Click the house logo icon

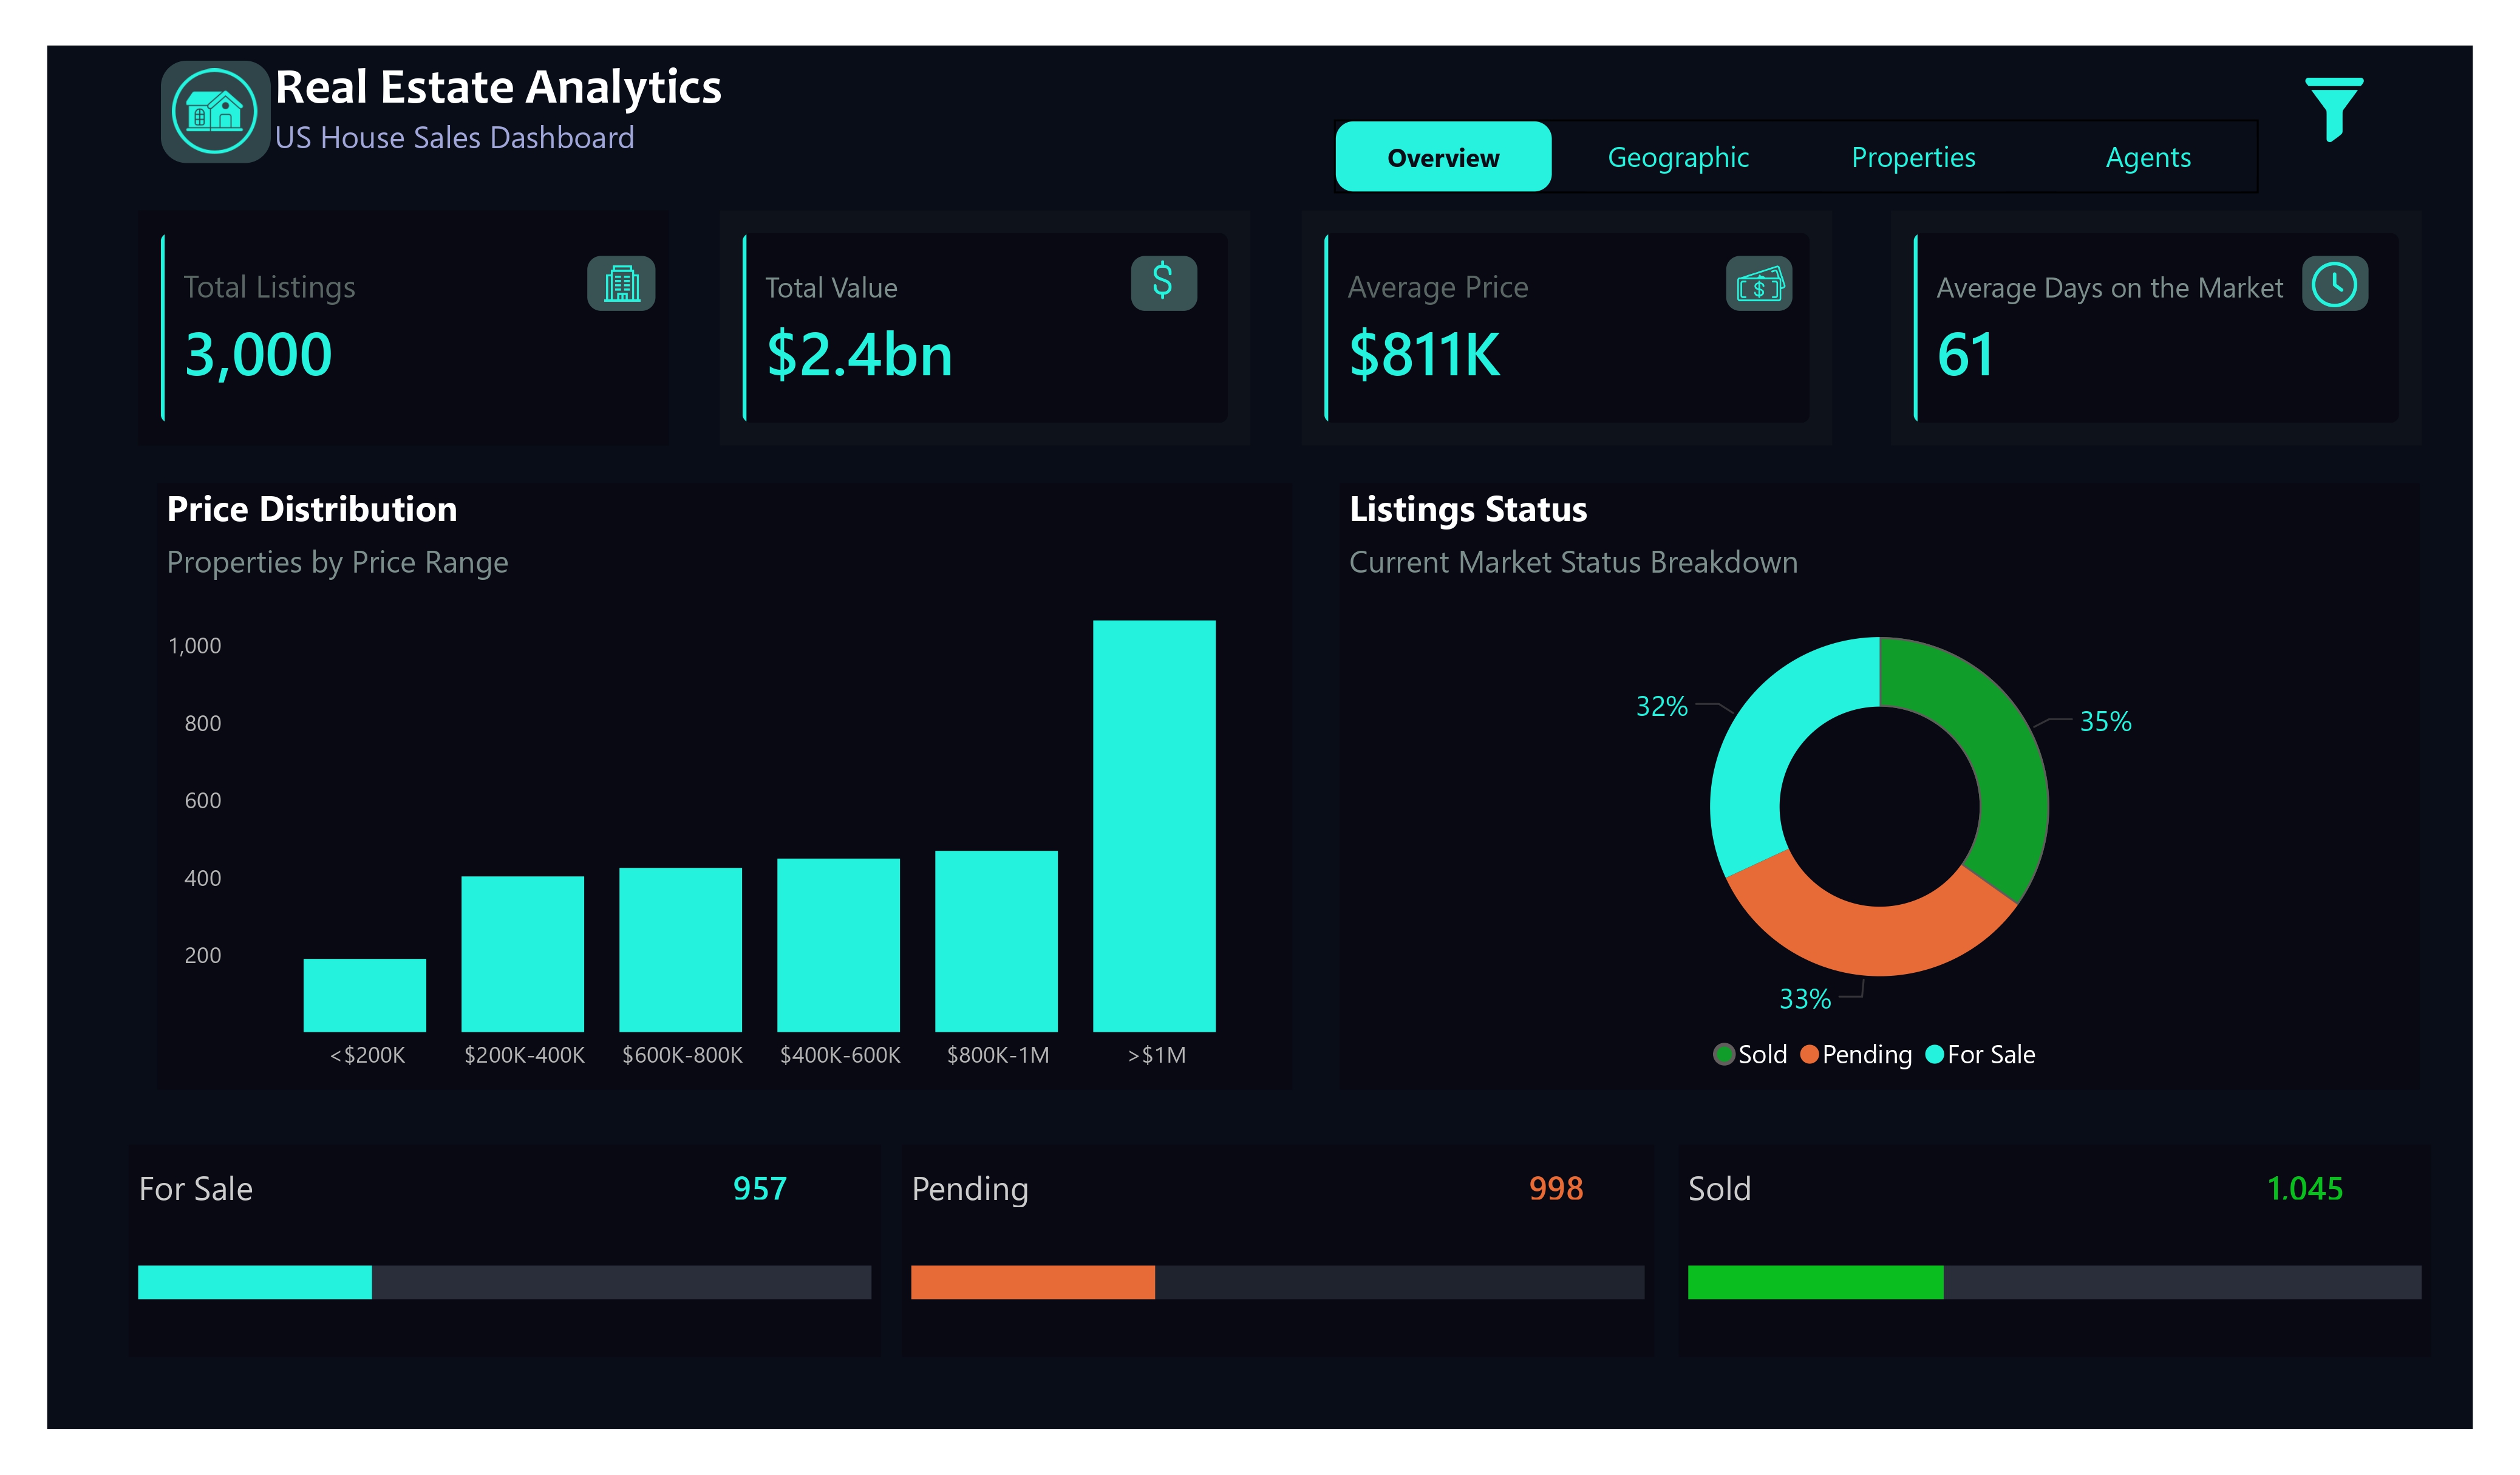tap(215, 110)
